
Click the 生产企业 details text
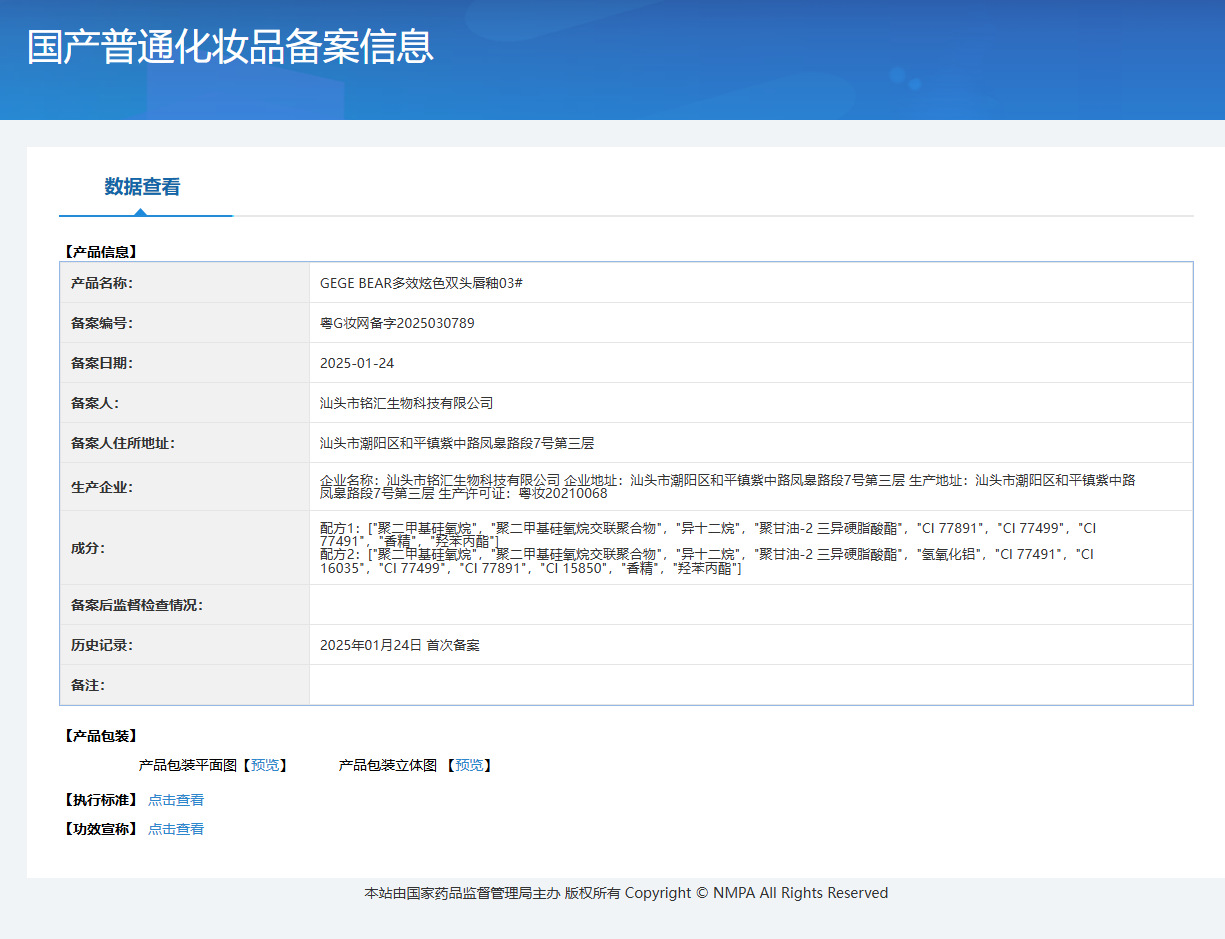point(727,486)
